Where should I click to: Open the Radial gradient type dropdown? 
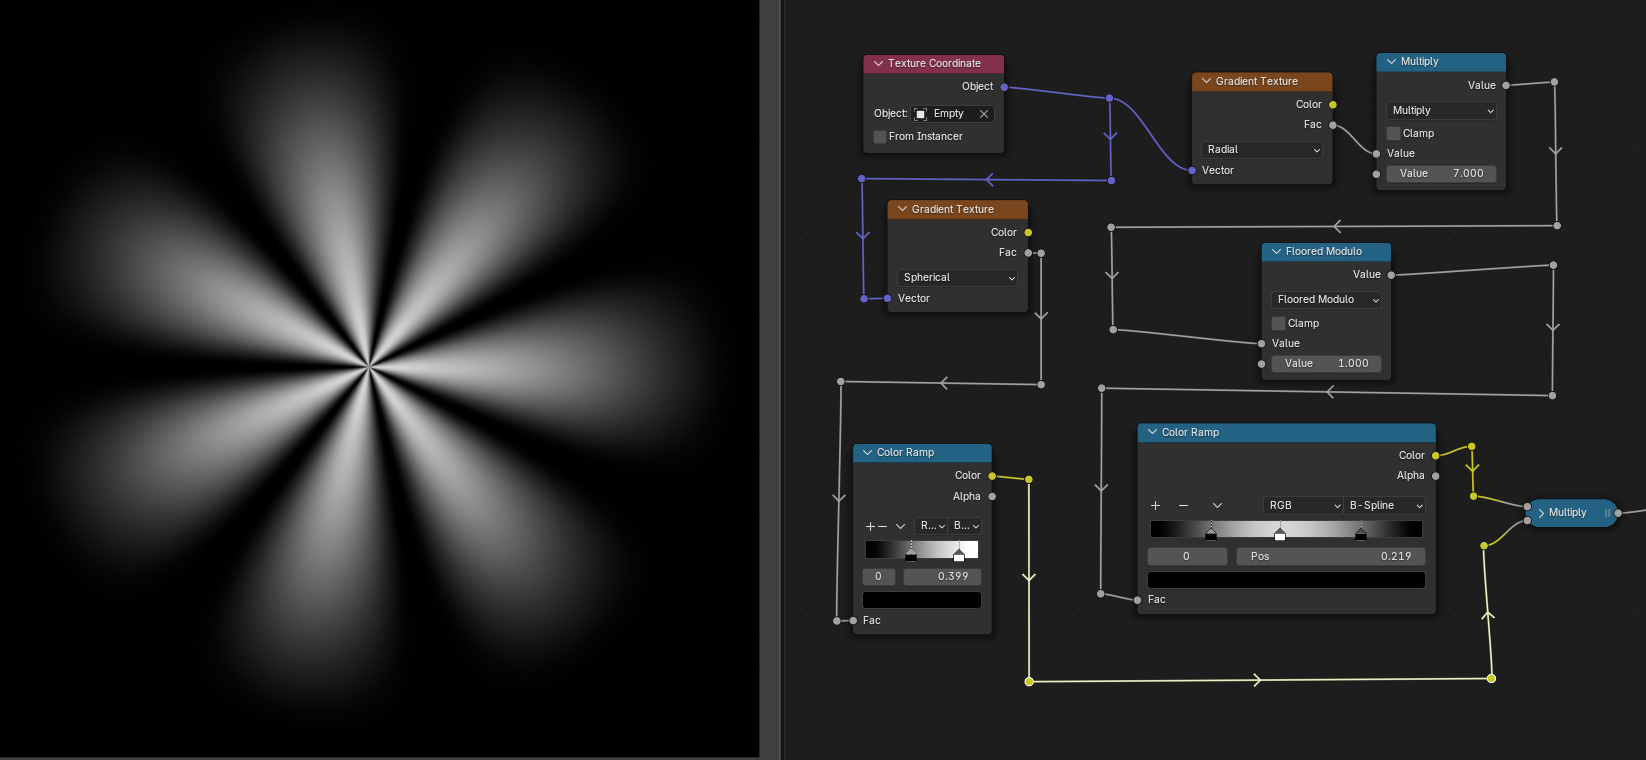(1262, 150)
